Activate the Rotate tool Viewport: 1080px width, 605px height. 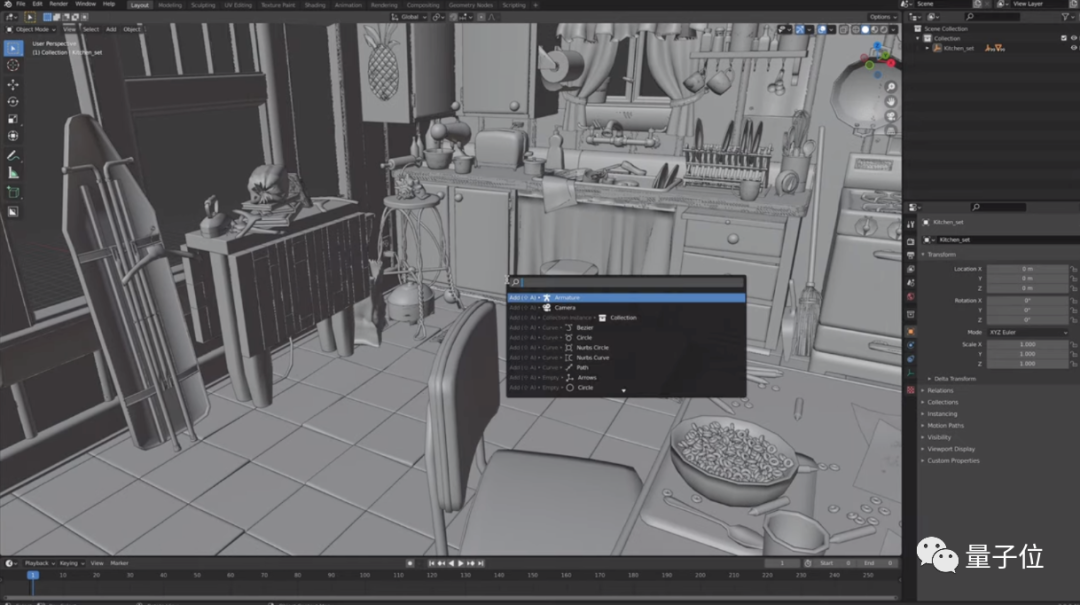point(13,101)
